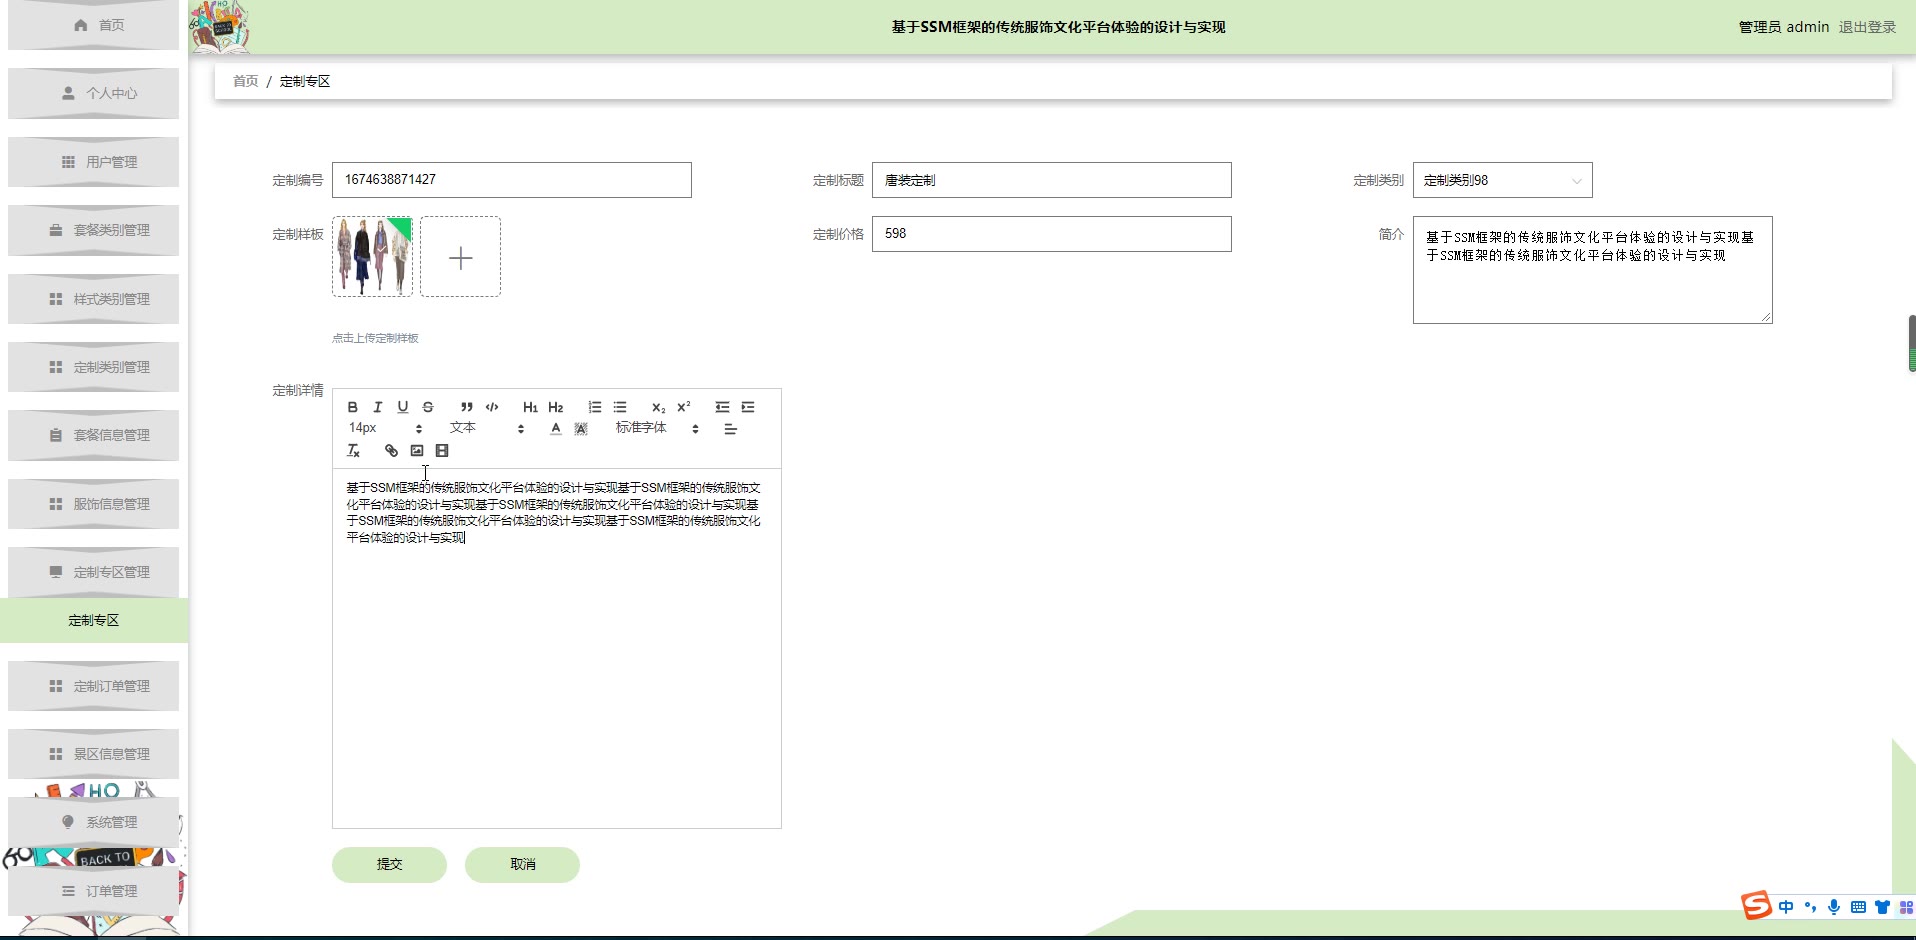Create an ordered numbered list
Viewport: 1916px width, 940px height.
(595, 407)
